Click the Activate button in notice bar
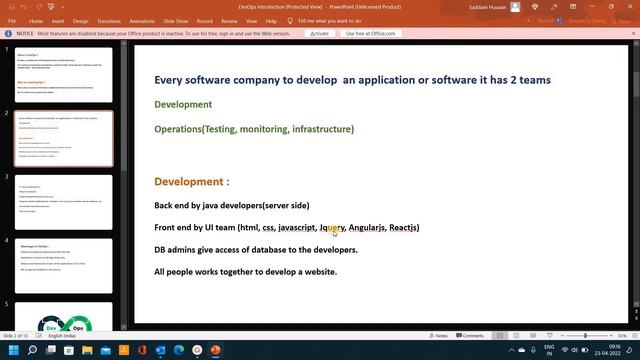The height and width of the screenshot is (360, 640). click(x=320, y=33)
